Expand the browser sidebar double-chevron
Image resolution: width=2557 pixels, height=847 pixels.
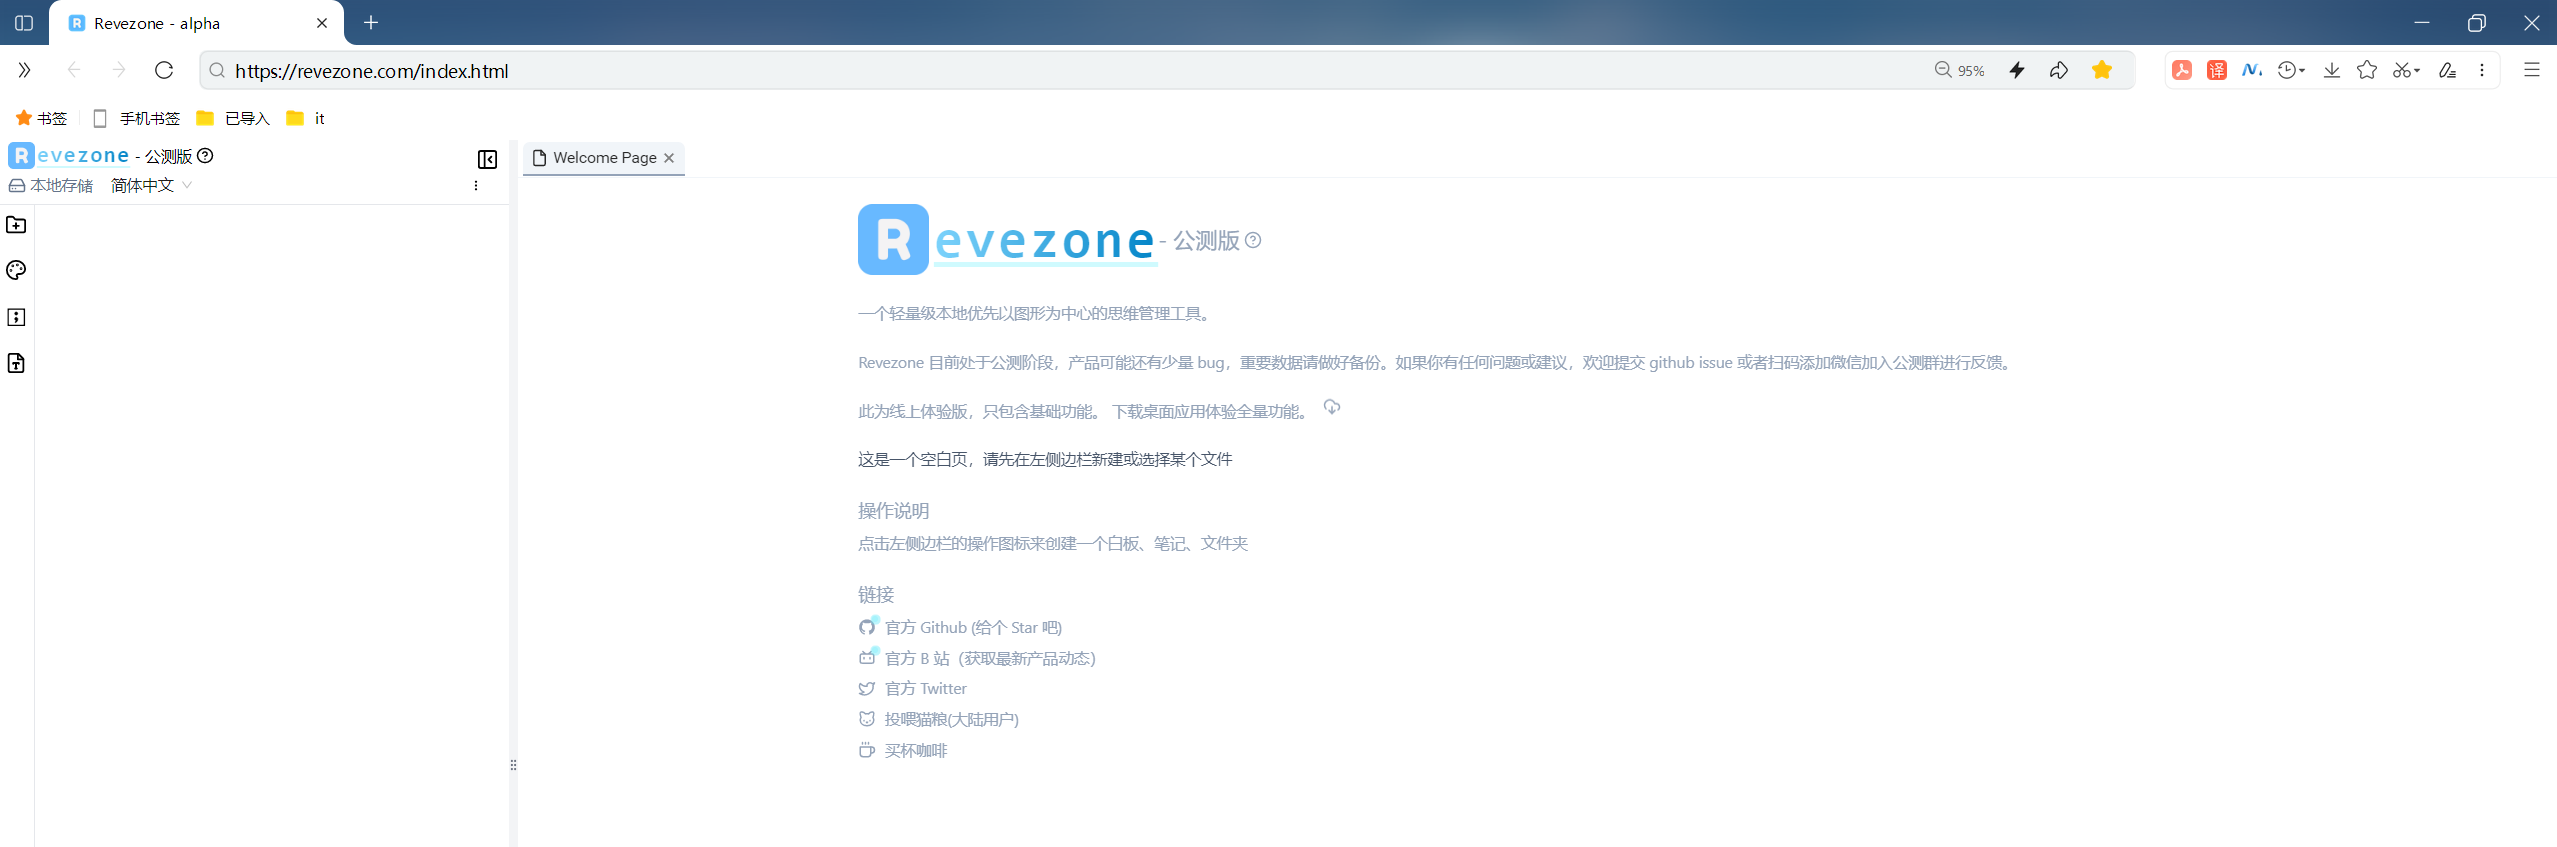(24, 70)
